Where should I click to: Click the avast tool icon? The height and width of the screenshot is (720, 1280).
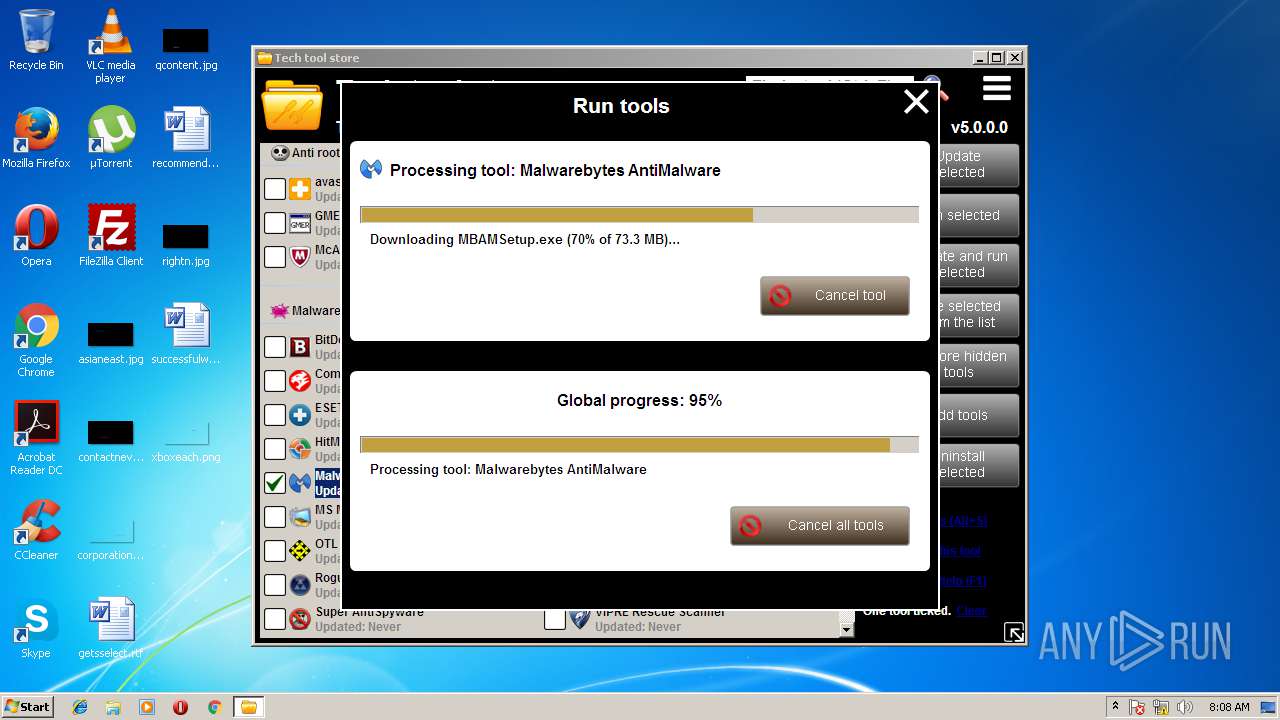click(300, 189)
